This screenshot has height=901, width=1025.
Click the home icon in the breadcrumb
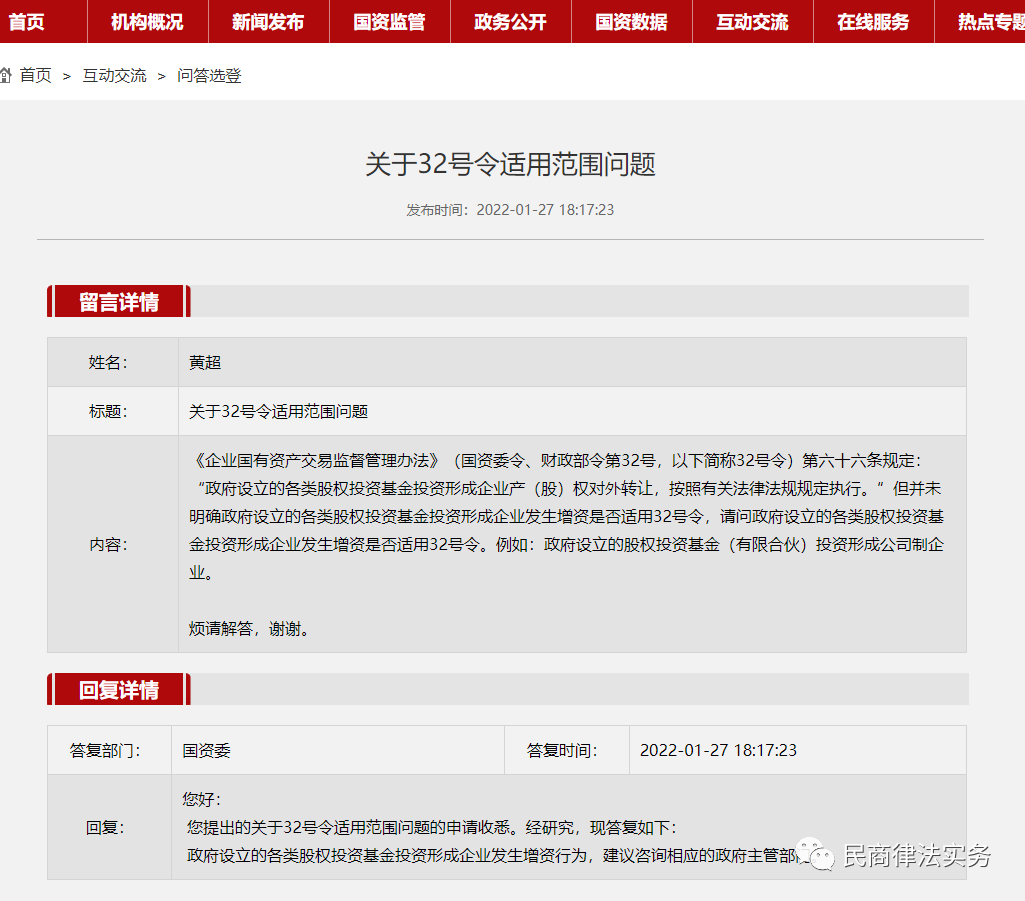tap(8, 73)
